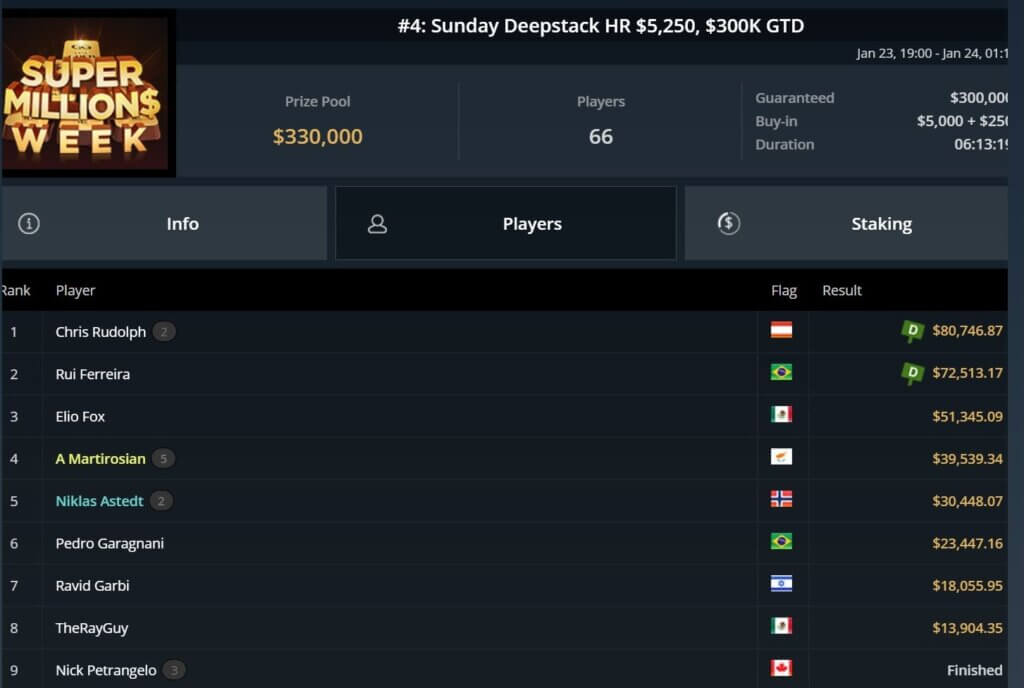Click the green D marker beside Chris Rudolph's winnings

pyautogui.click(x=911, y=331)
